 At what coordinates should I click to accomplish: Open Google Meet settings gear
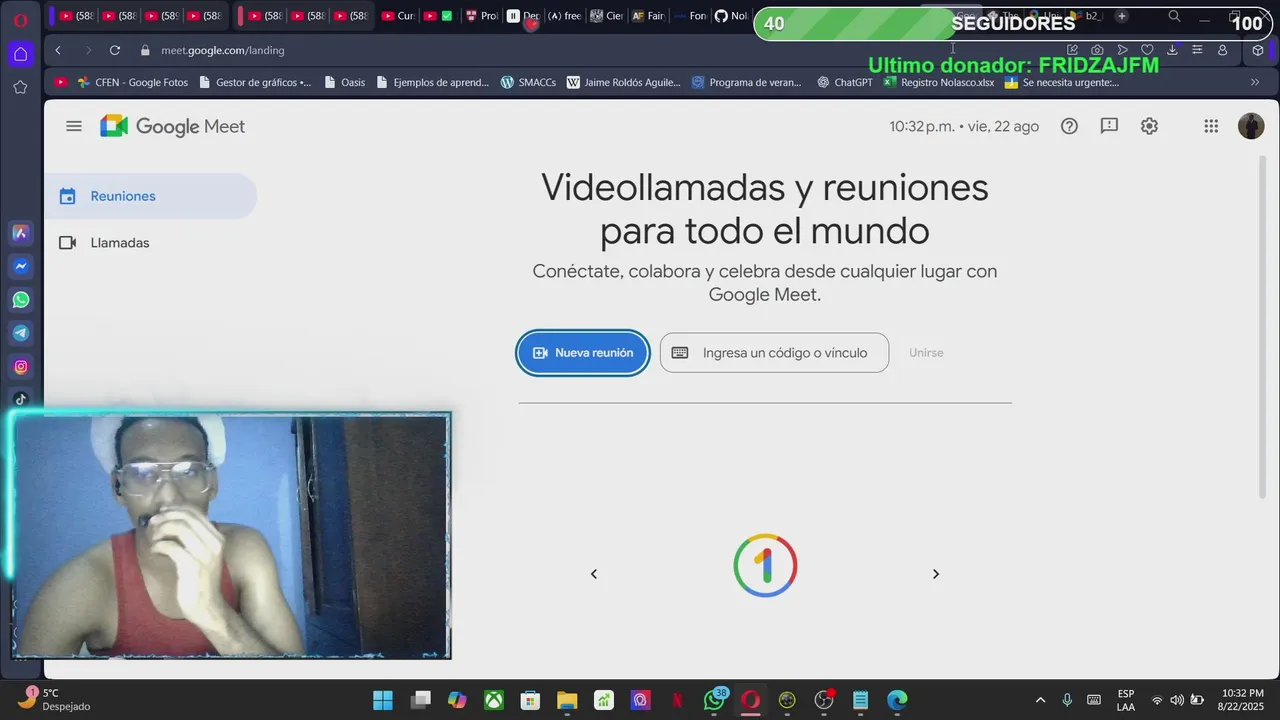click(x=1149, y=126)
